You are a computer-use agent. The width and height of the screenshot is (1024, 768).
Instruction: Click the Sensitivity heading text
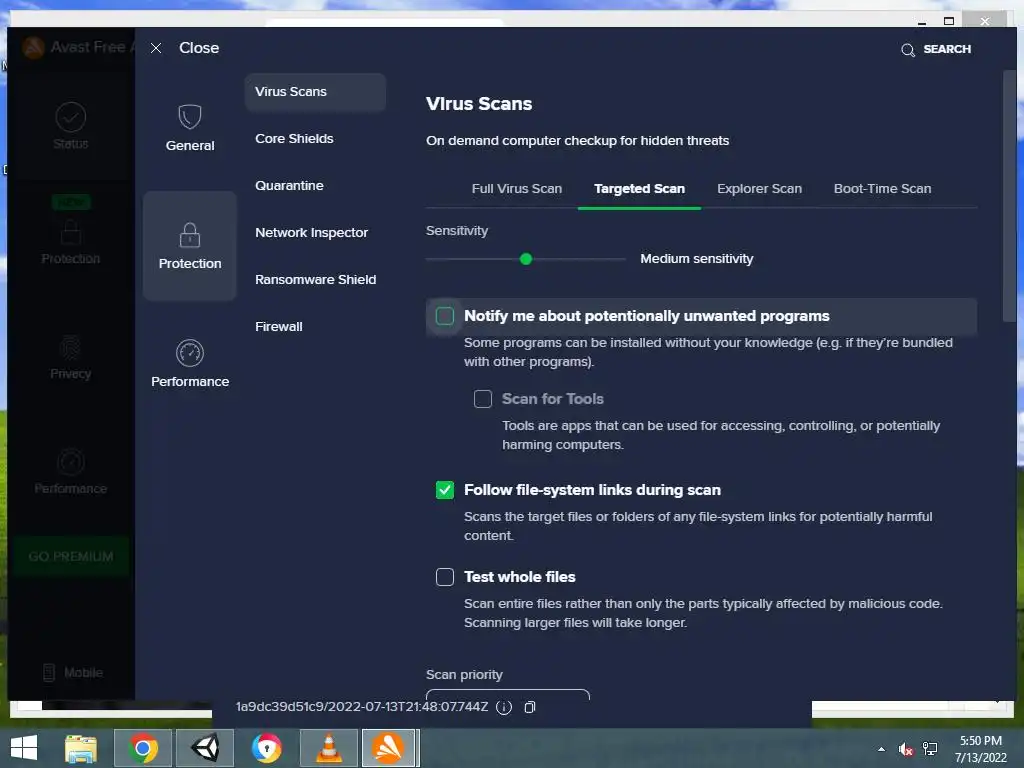(x=456, y=231)
